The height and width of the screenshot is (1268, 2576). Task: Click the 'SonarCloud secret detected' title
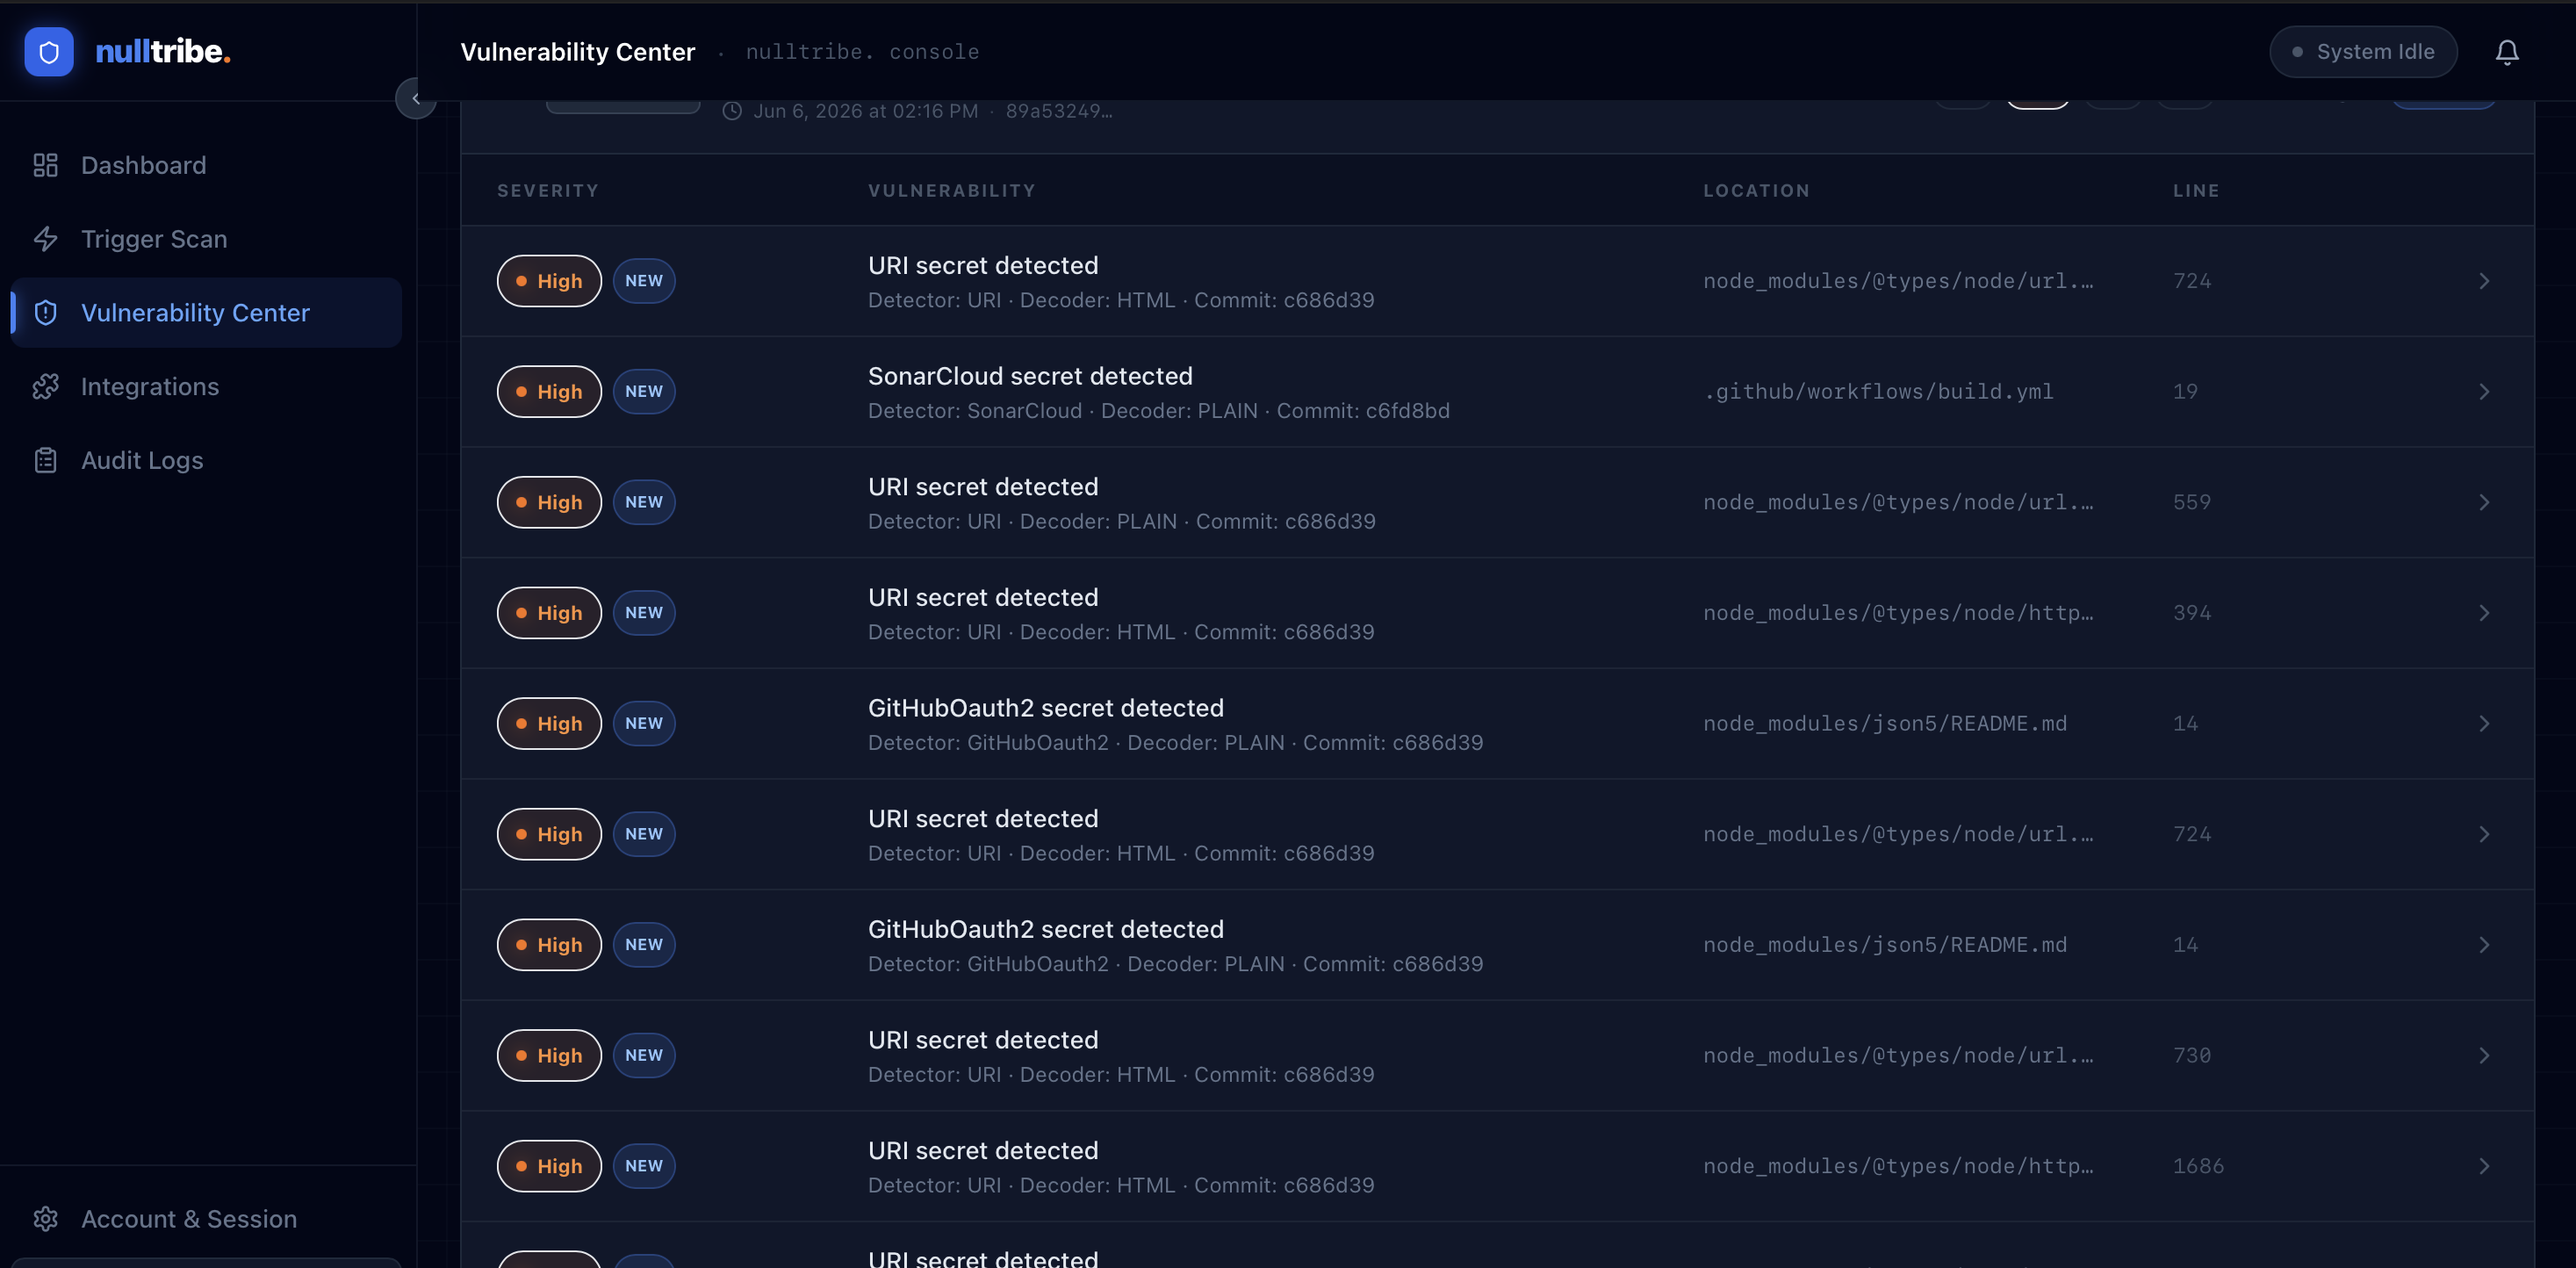1030,376
